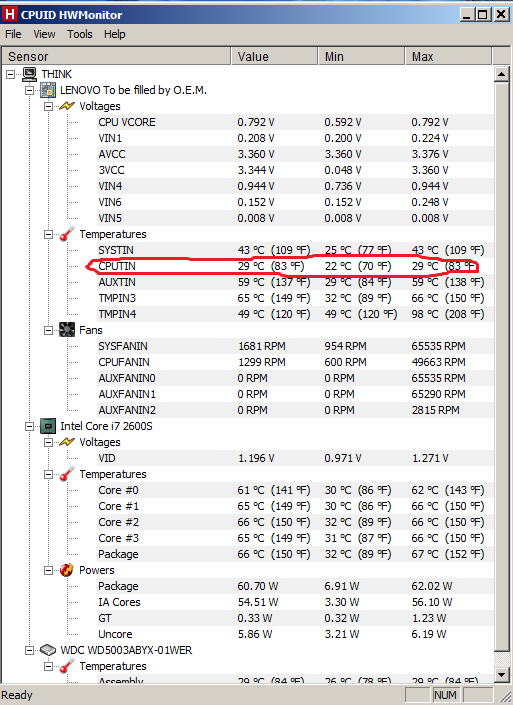Select the SYSTIN temperature row
Image resolution: width=513 pixels, height=705 pixels.
click(x=295, y=250)
